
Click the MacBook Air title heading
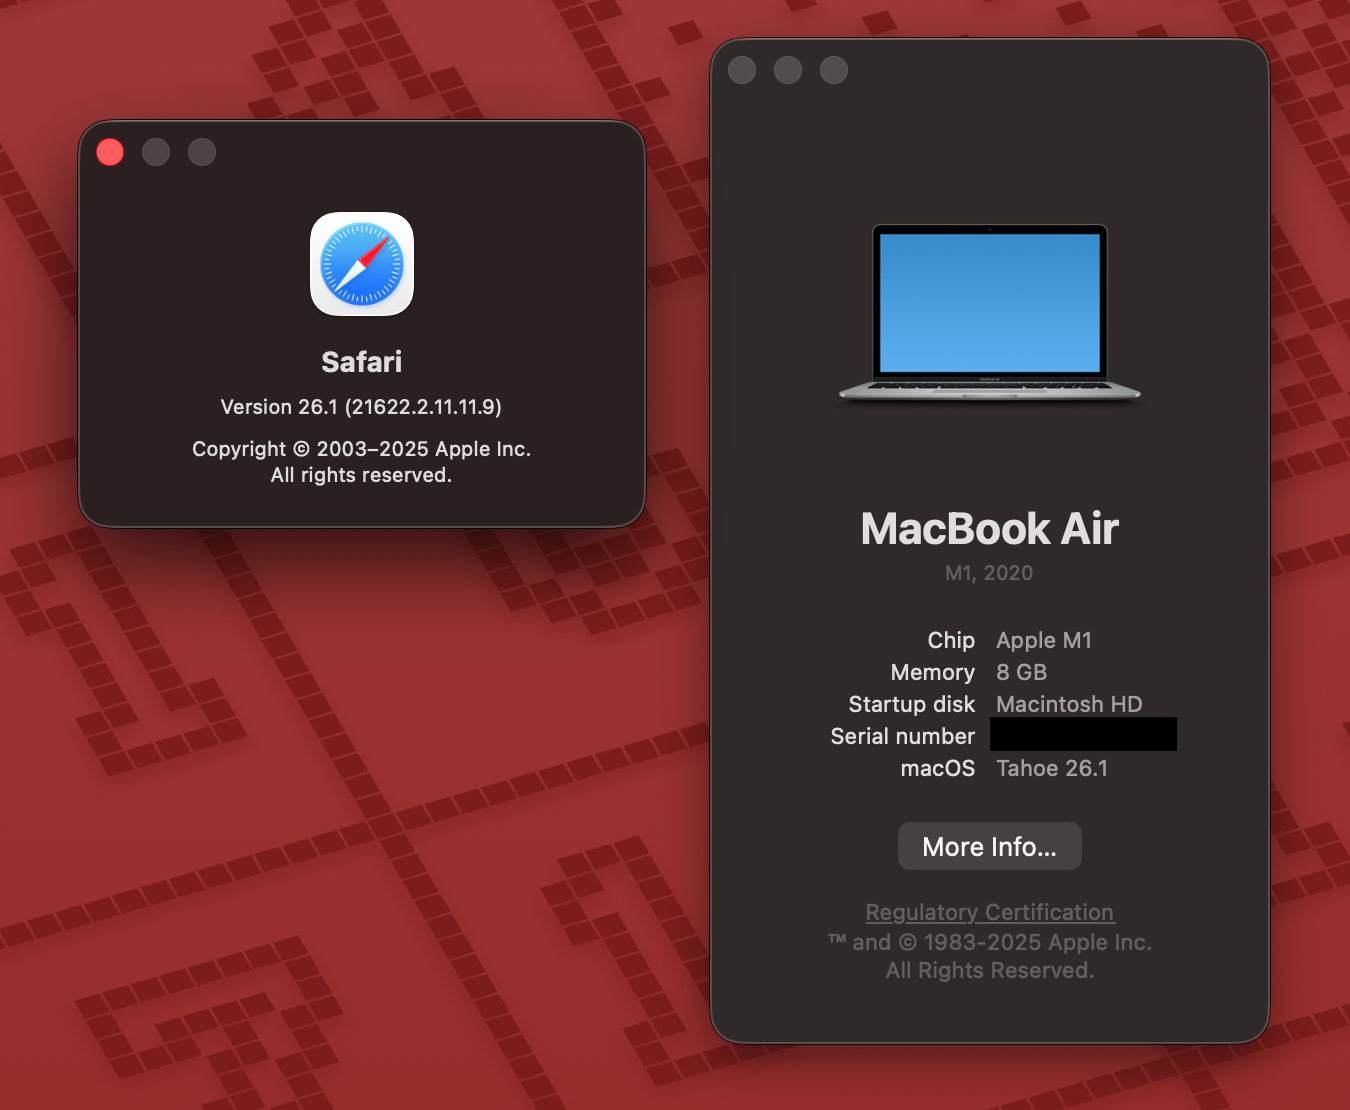coord(989,529)
